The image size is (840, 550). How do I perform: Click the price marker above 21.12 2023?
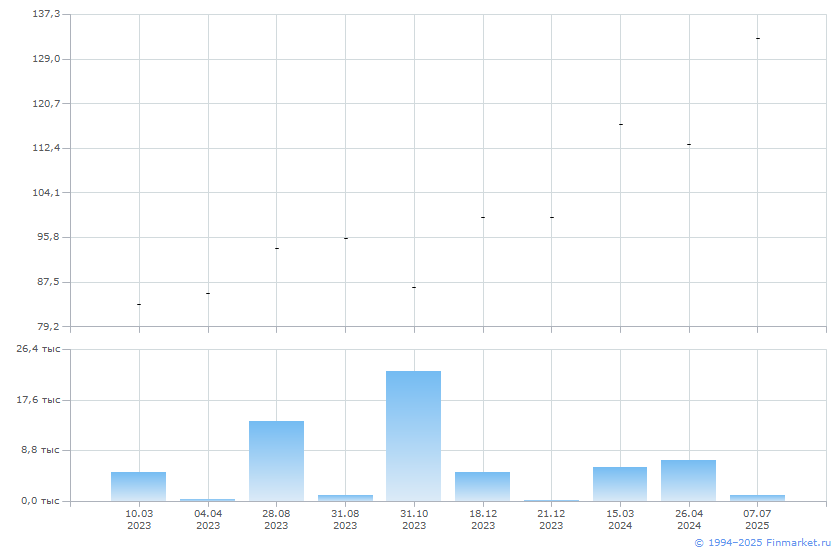[552, 217]
